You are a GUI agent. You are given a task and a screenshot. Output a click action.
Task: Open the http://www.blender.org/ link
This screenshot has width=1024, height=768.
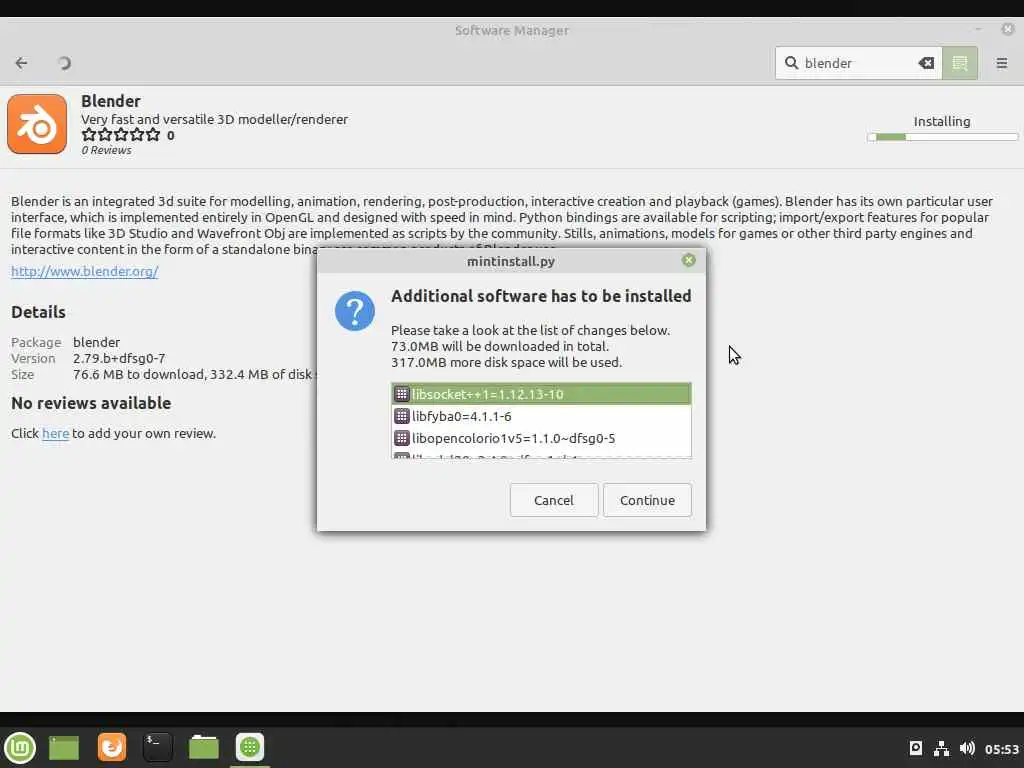tap(85, 271)
